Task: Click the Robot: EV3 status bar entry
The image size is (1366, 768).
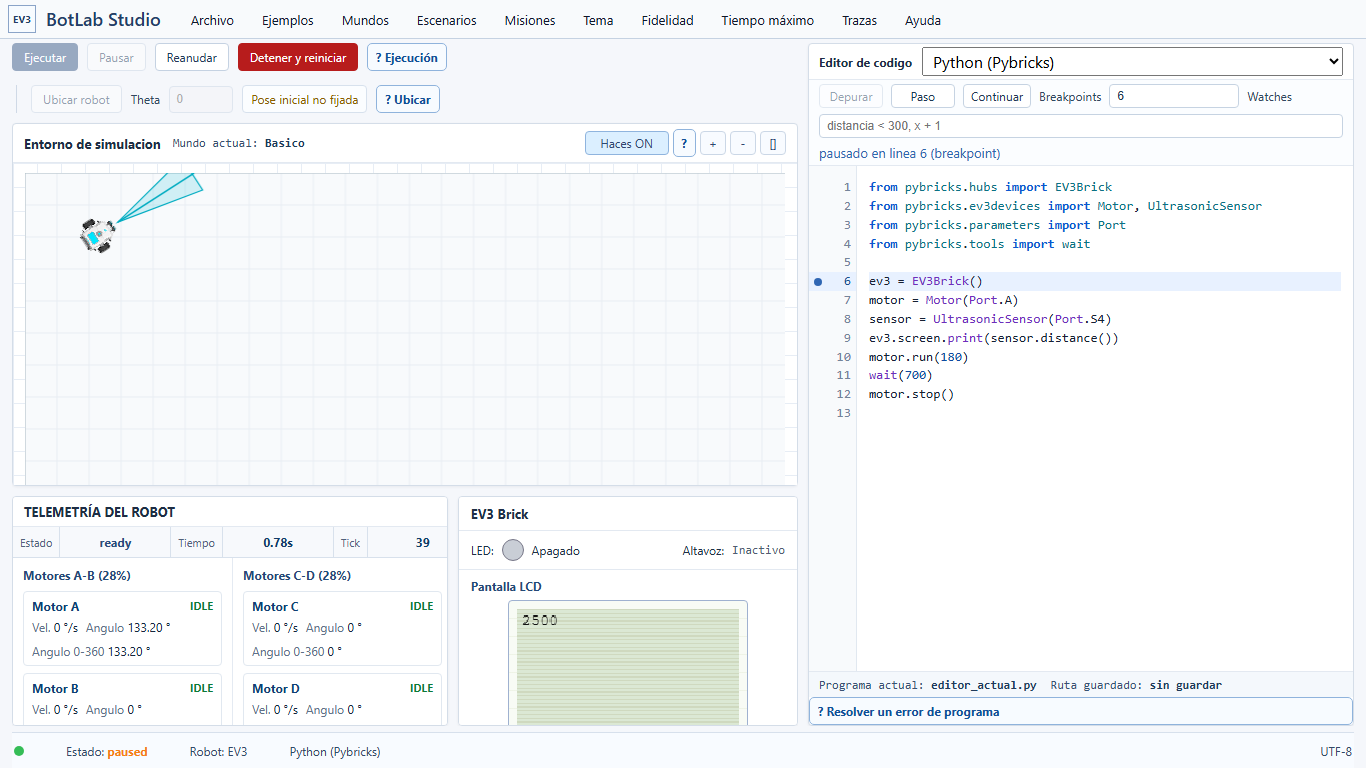Action: [218, 752]
